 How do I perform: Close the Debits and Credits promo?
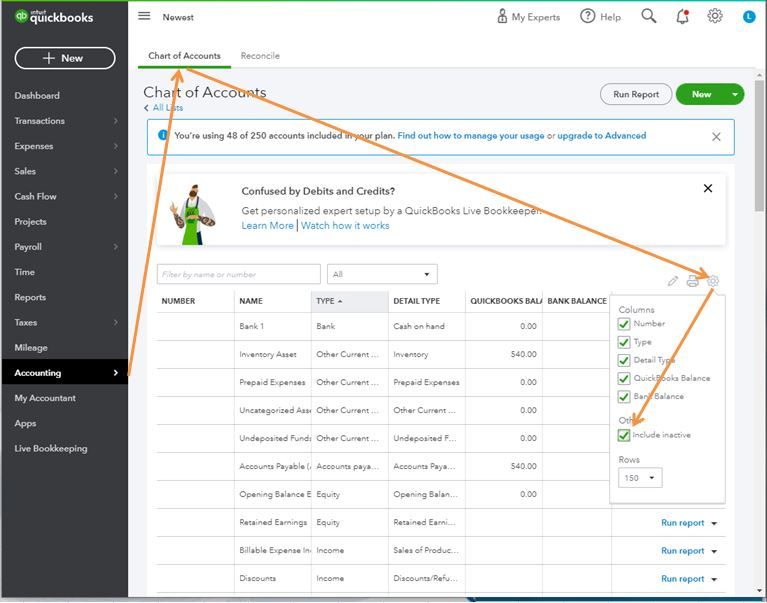click(x=708, y=188)
